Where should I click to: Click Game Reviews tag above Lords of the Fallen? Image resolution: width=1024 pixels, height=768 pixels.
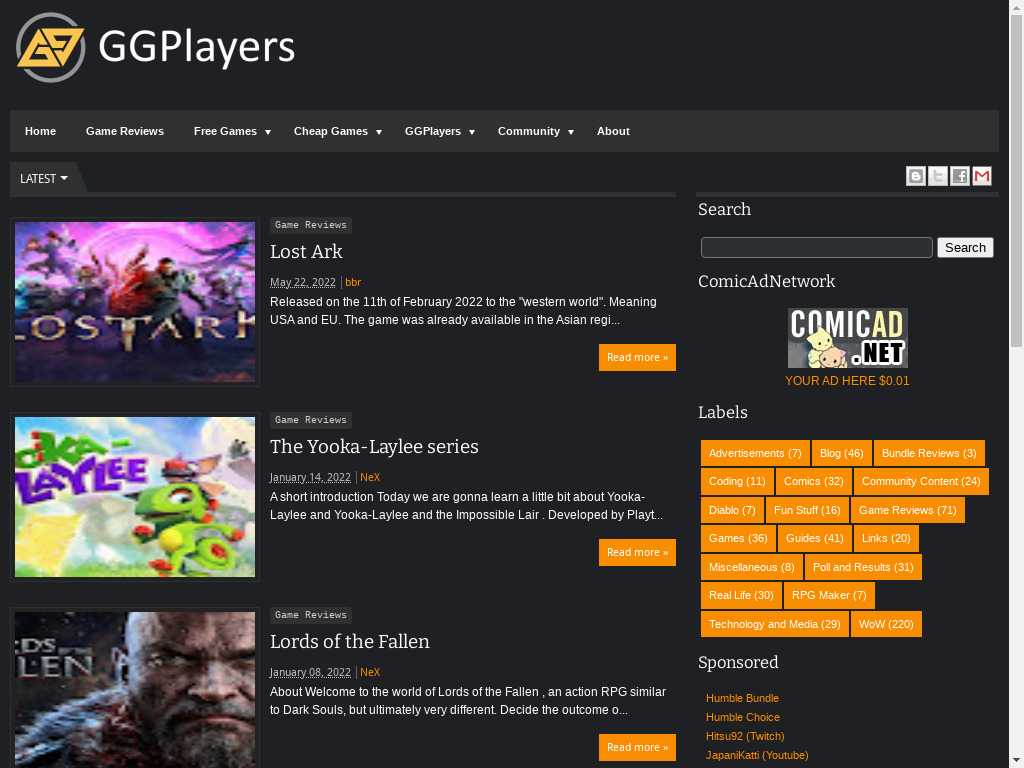point(311,615)
